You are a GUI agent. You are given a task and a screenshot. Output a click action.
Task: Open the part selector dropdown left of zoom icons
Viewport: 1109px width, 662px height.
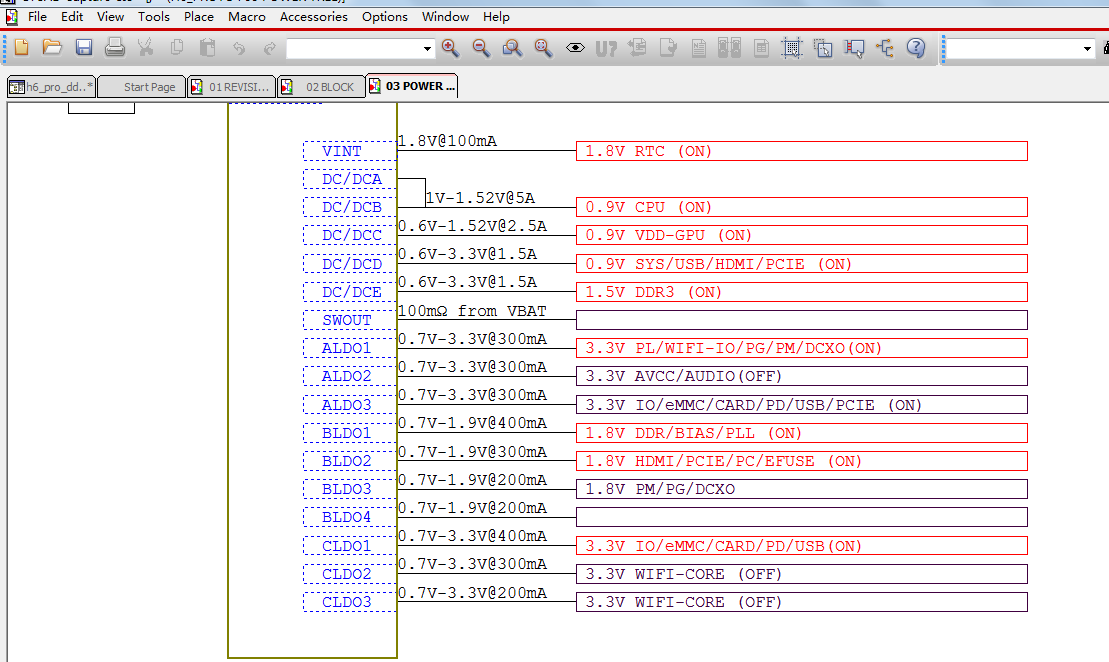(x=427, y=49)
